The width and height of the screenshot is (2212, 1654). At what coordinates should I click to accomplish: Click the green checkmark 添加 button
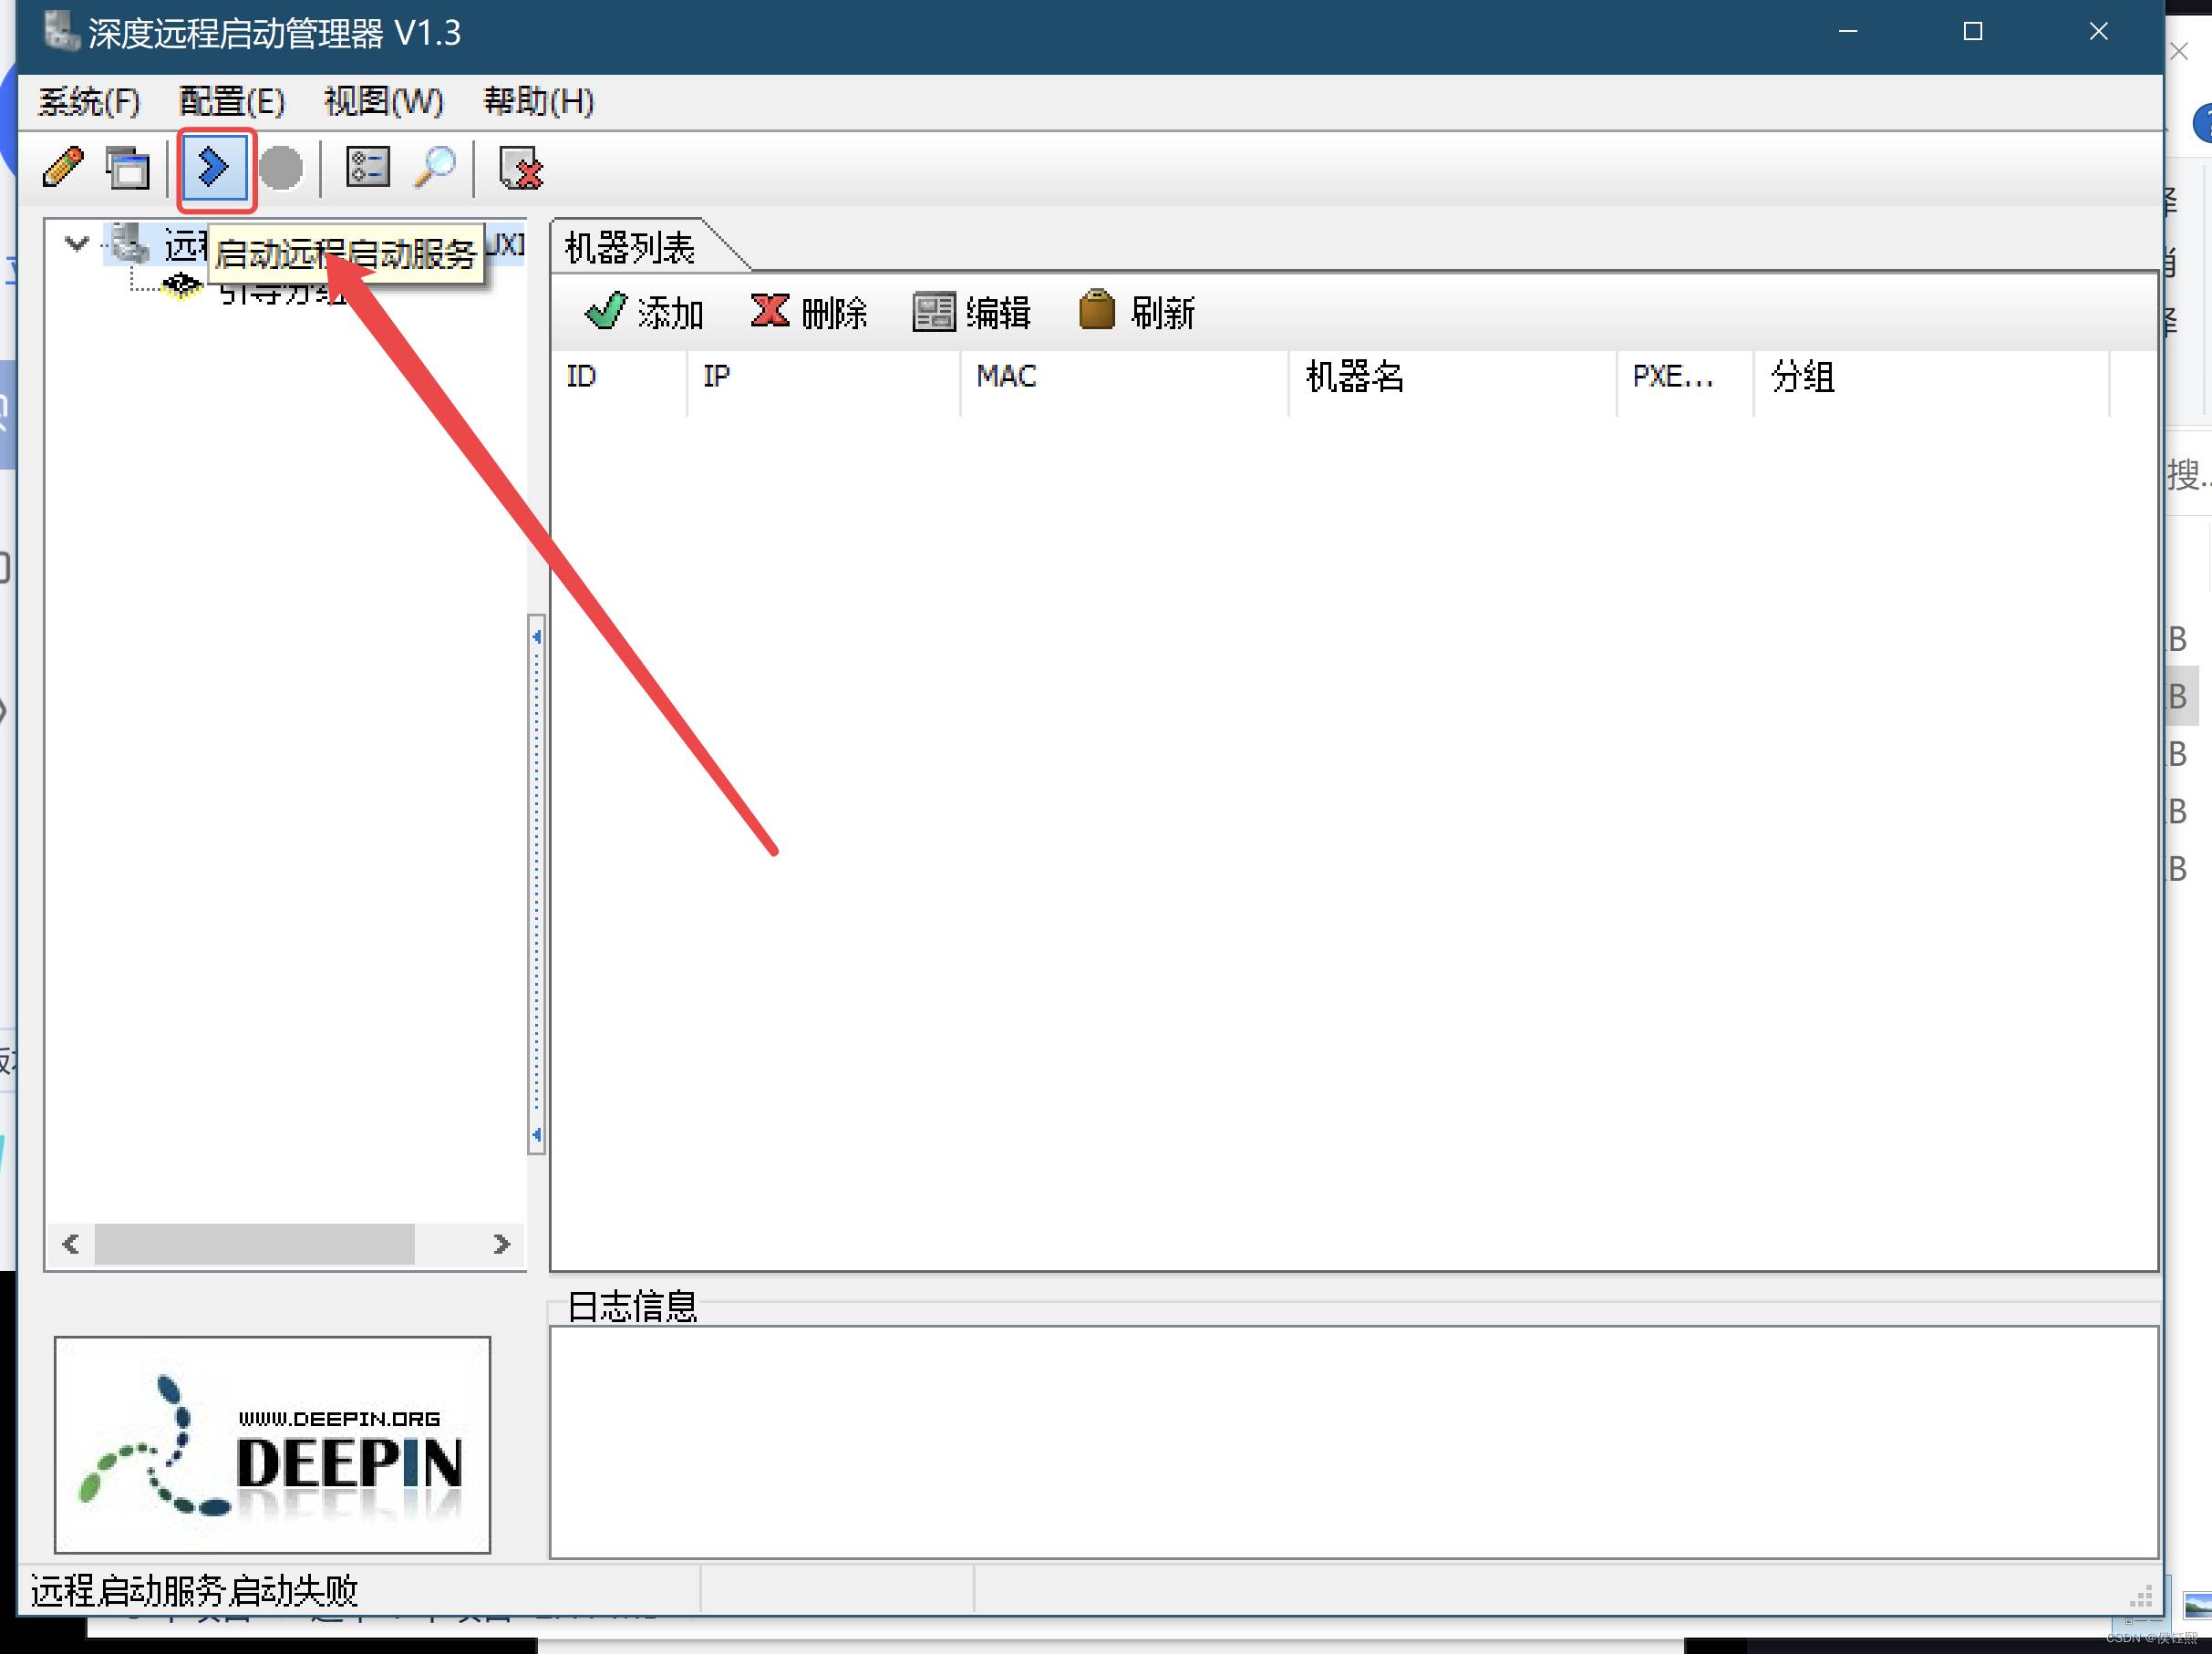644,312
